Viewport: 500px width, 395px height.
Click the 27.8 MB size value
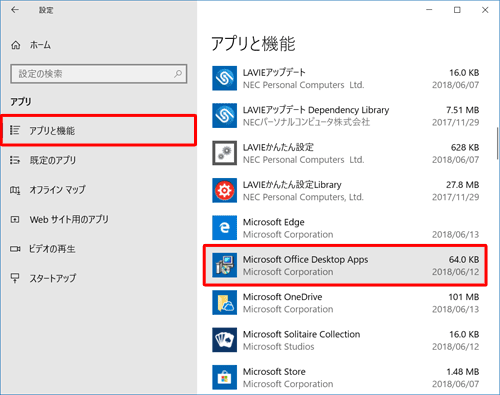(463, 184)
